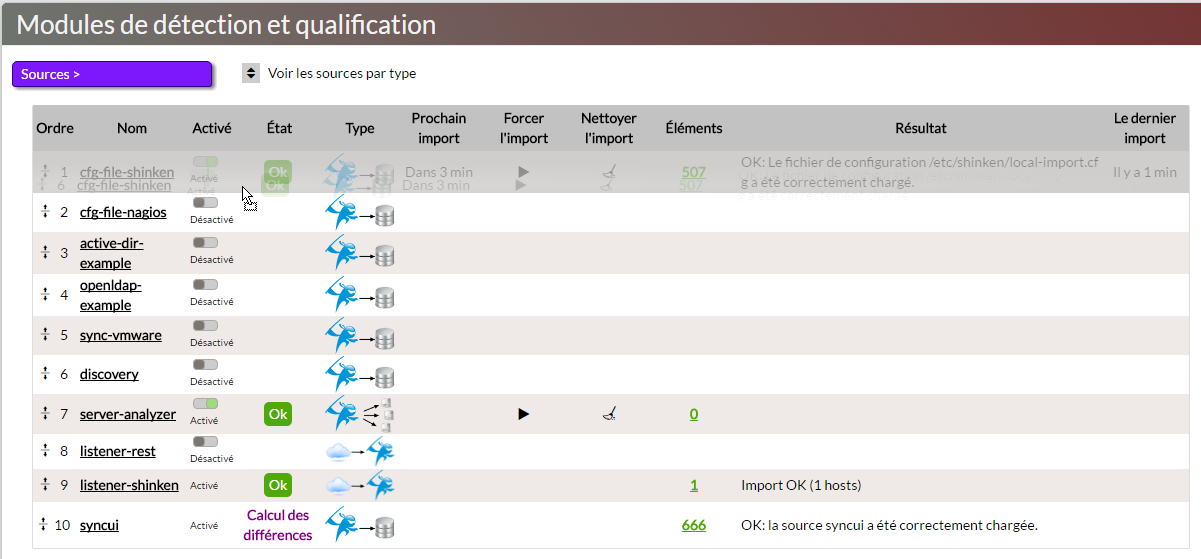Click the type icon for cfg-file-nagios
1201x559 pixels.
pyautogui.click(x=360, y=214)
